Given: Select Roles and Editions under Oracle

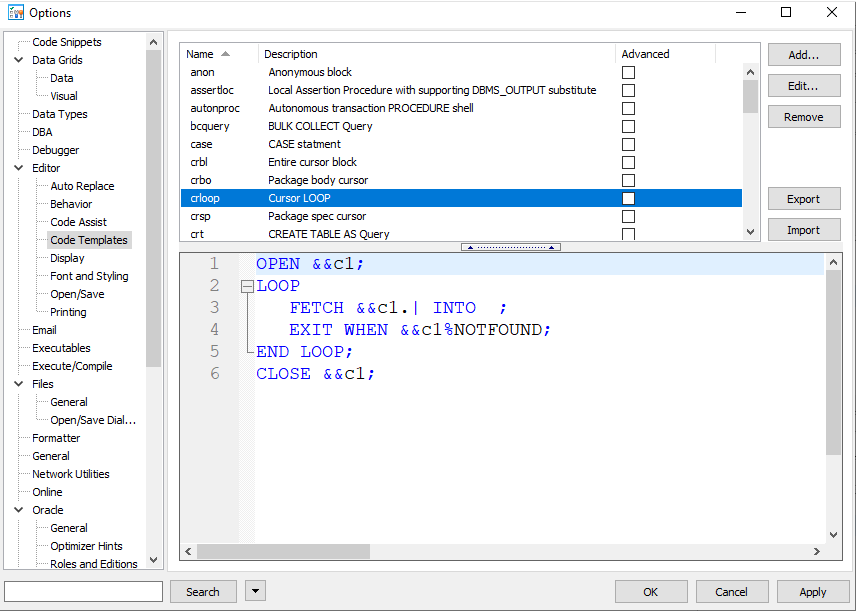Looking at the screenshot, I should [93, 564].
